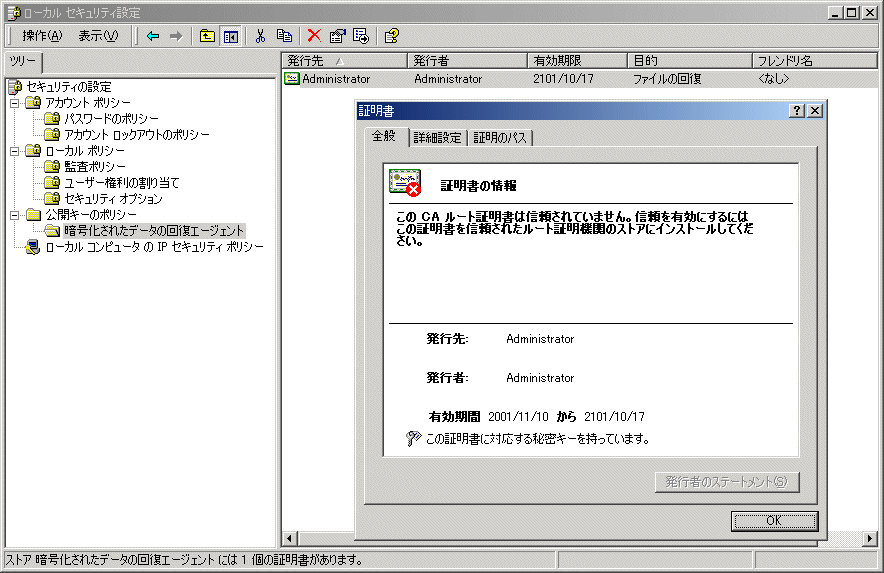Click the Administrator certificate row icon
Viewport: 884px width, 573px height.
point(291,78)
